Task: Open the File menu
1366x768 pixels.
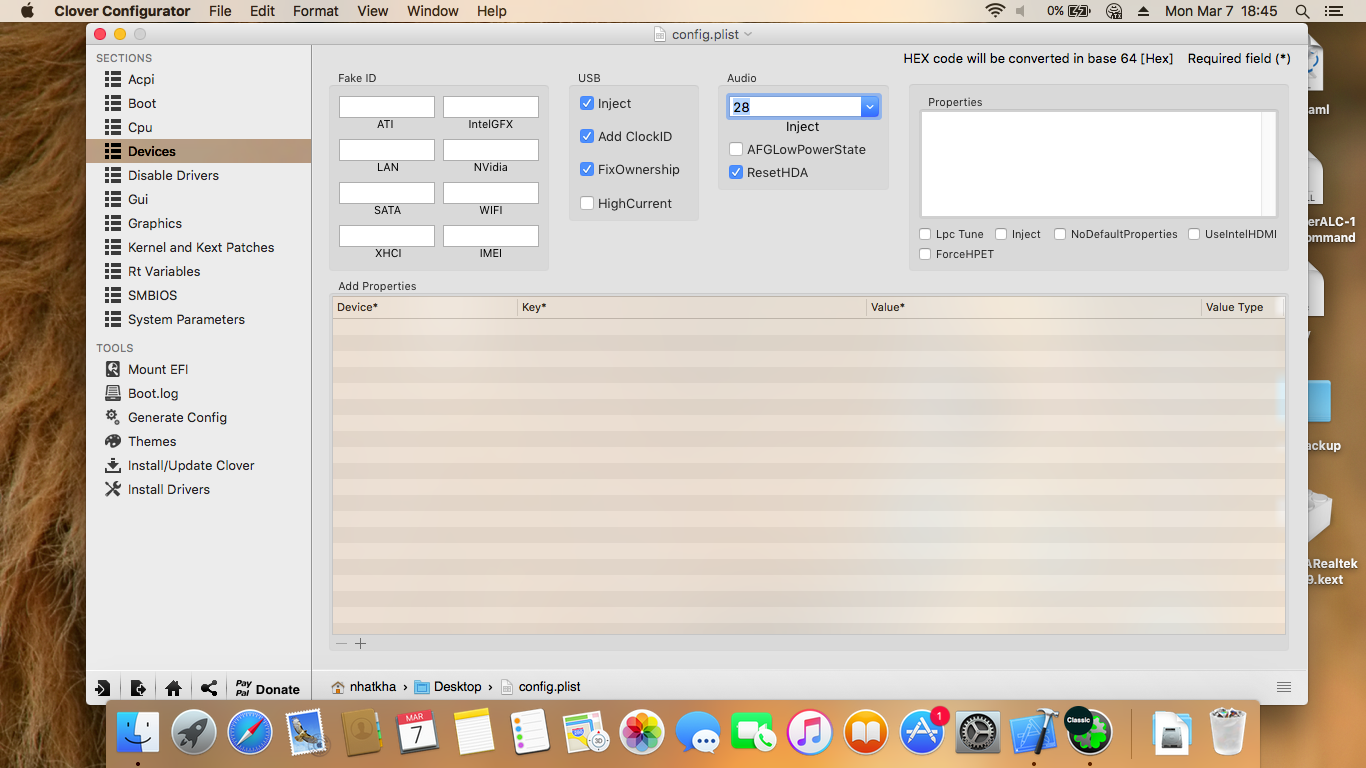Action: point(220,11)
